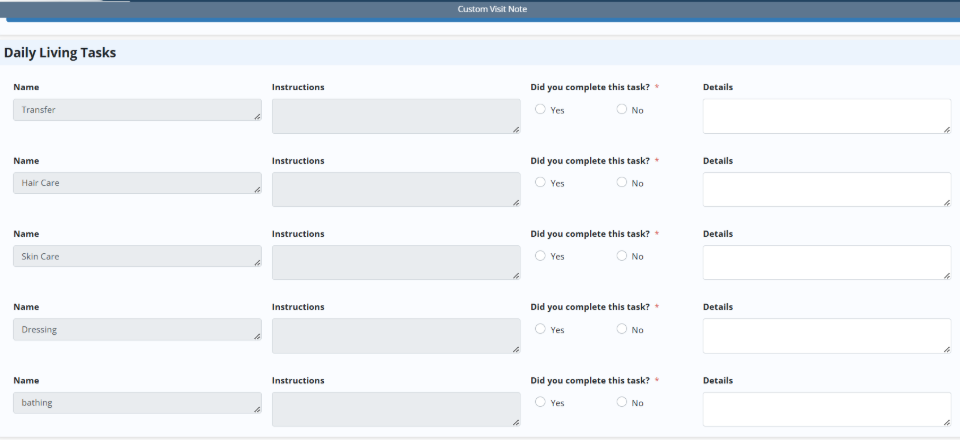Click the Skin Care Name field
The width and height of the screenshot is (960, 440).
(137, 256)
